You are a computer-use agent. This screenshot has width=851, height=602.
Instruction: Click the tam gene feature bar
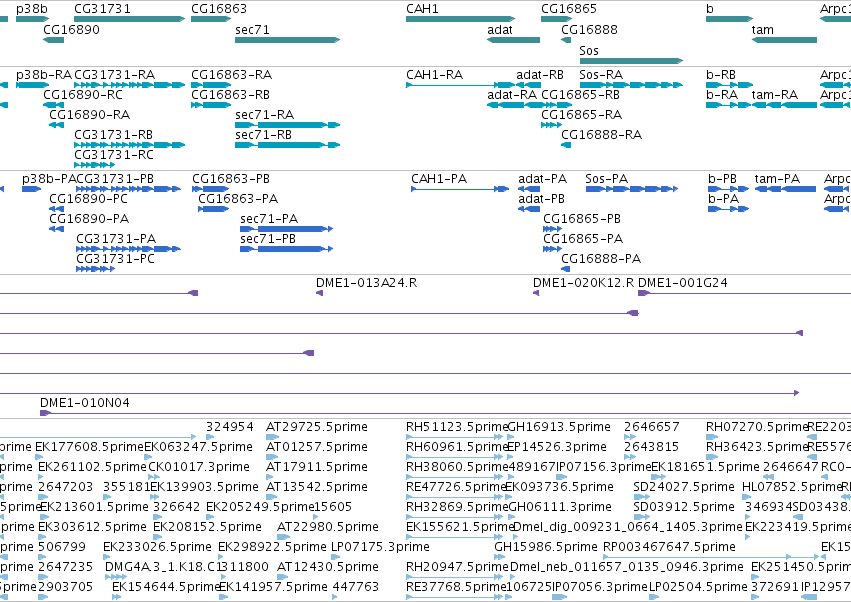tap(784, 40)
